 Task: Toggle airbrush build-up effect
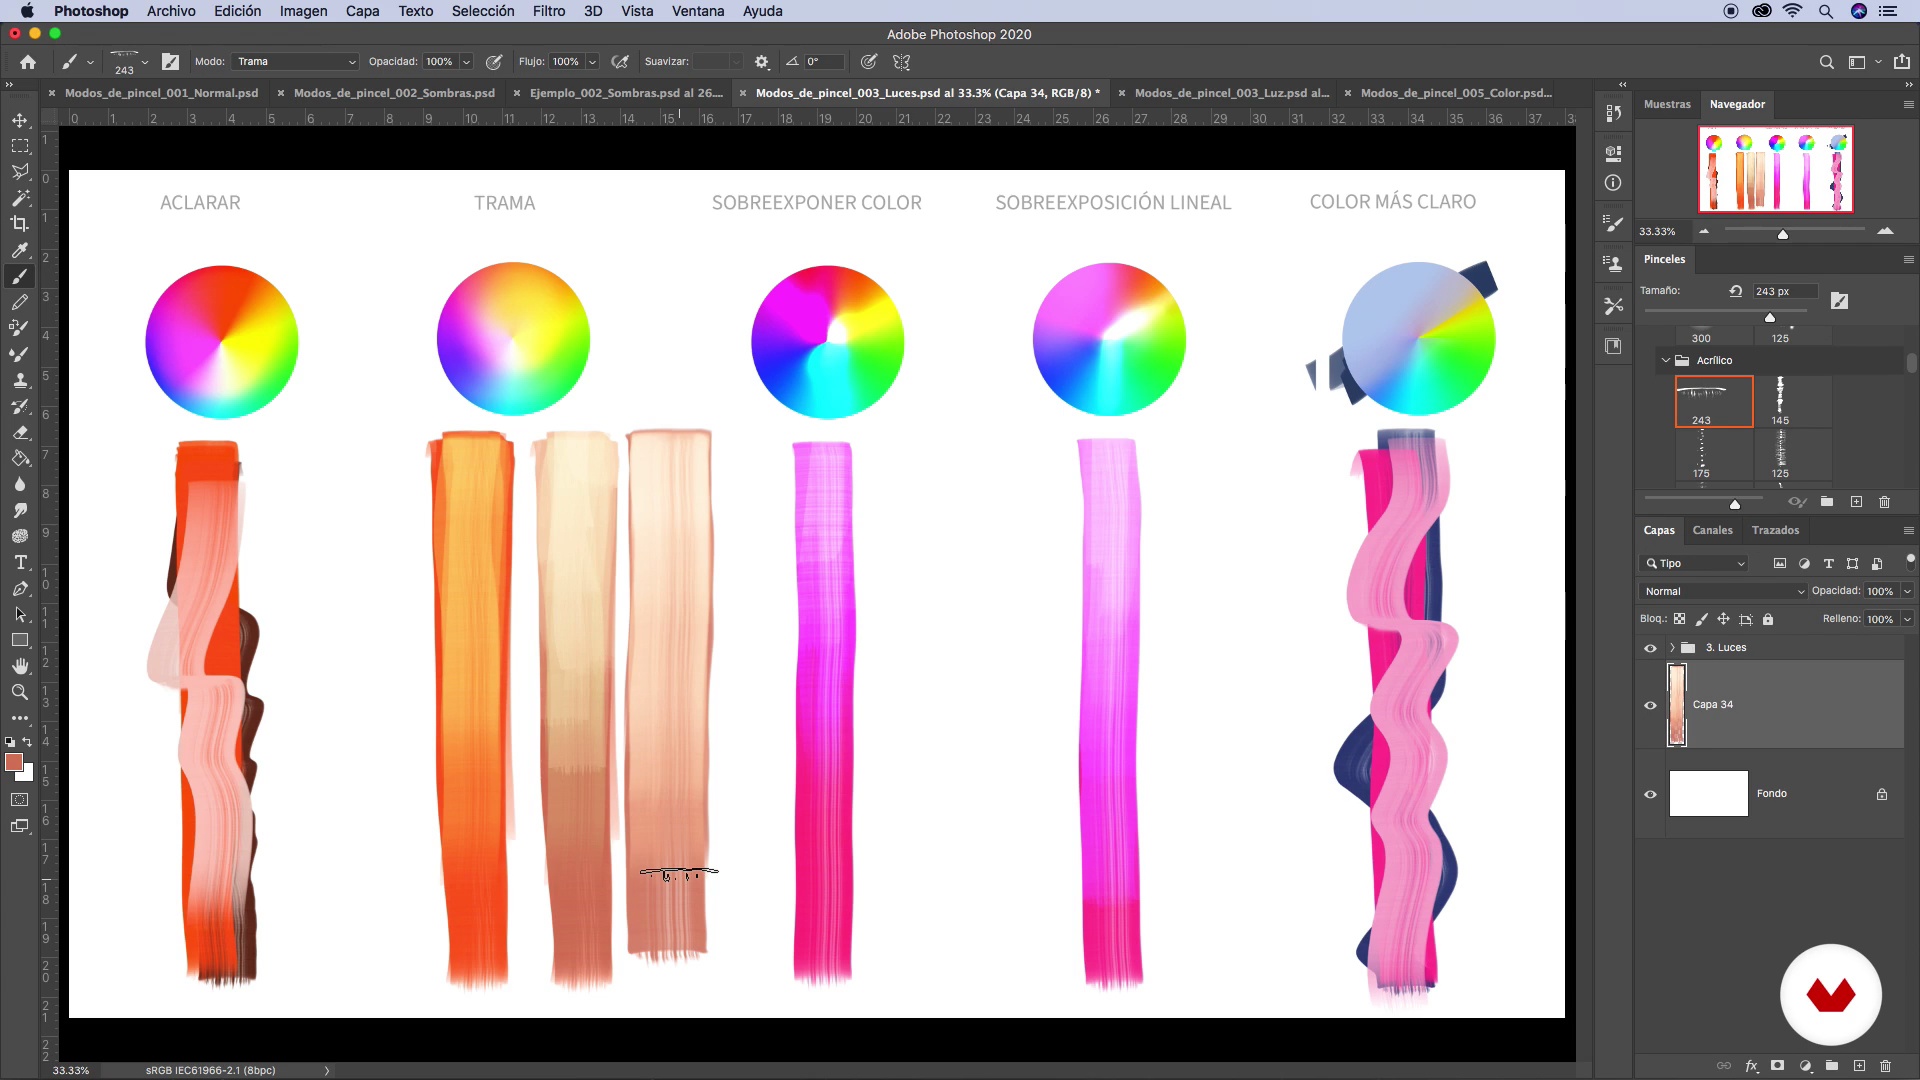tap(620, 62)
